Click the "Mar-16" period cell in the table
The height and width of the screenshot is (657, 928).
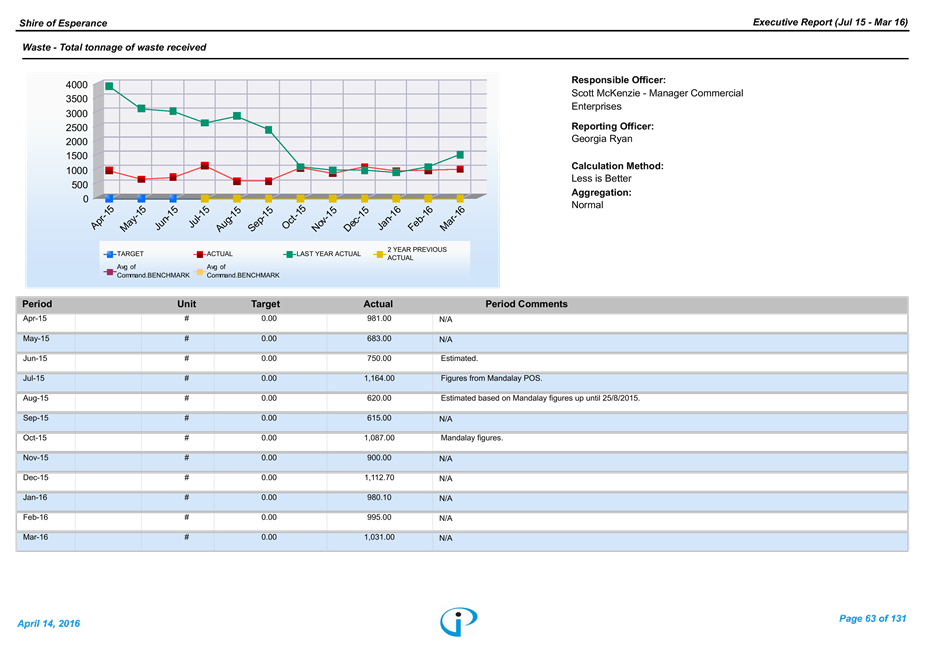[x=36, y=537]
